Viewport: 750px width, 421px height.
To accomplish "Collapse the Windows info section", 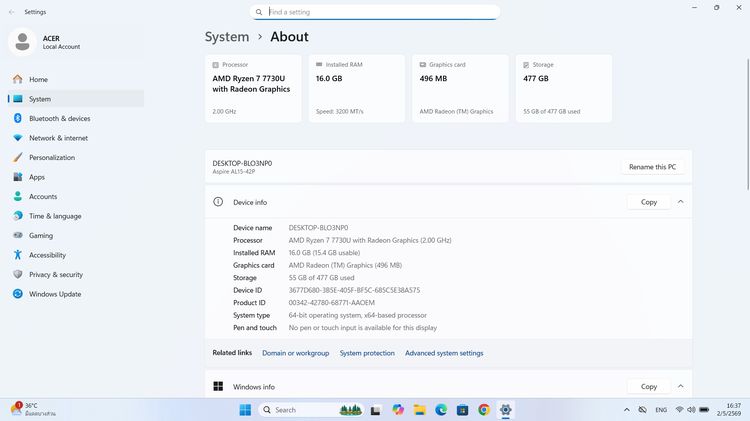I will [x=681, y=386].
